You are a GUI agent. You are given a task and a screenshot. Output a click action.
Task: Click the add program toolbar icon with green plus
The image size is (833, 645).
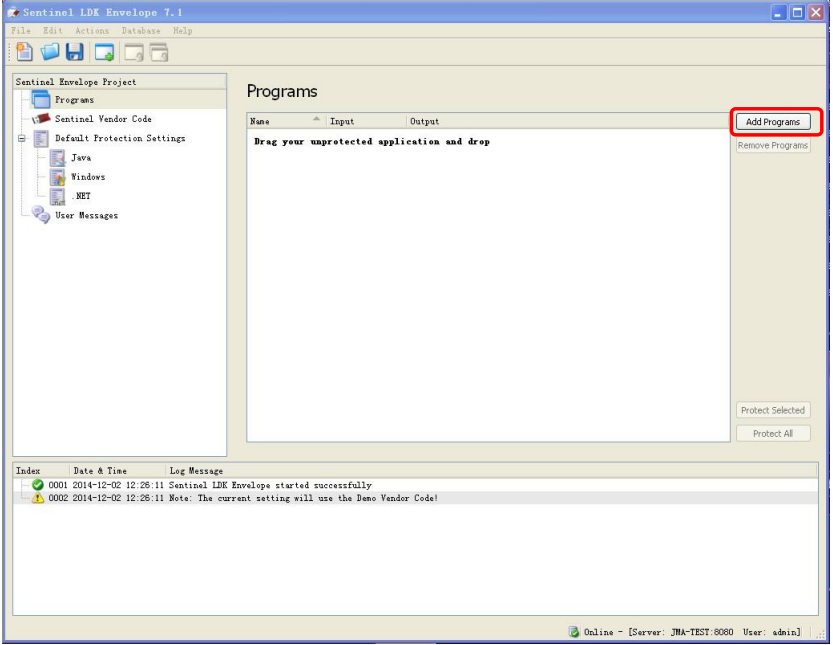click(104, 52)
